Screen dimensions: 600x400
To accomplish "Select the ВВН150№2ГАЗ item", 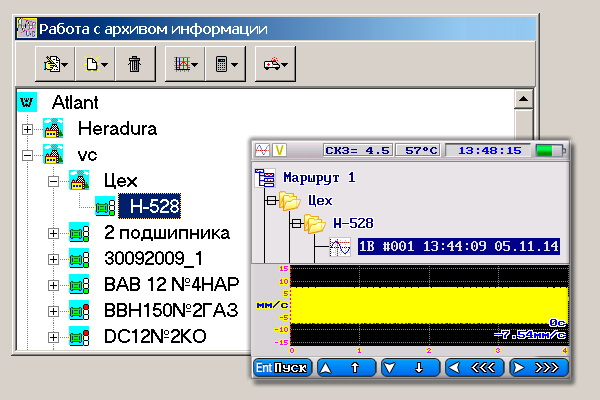I will [171, 310].
